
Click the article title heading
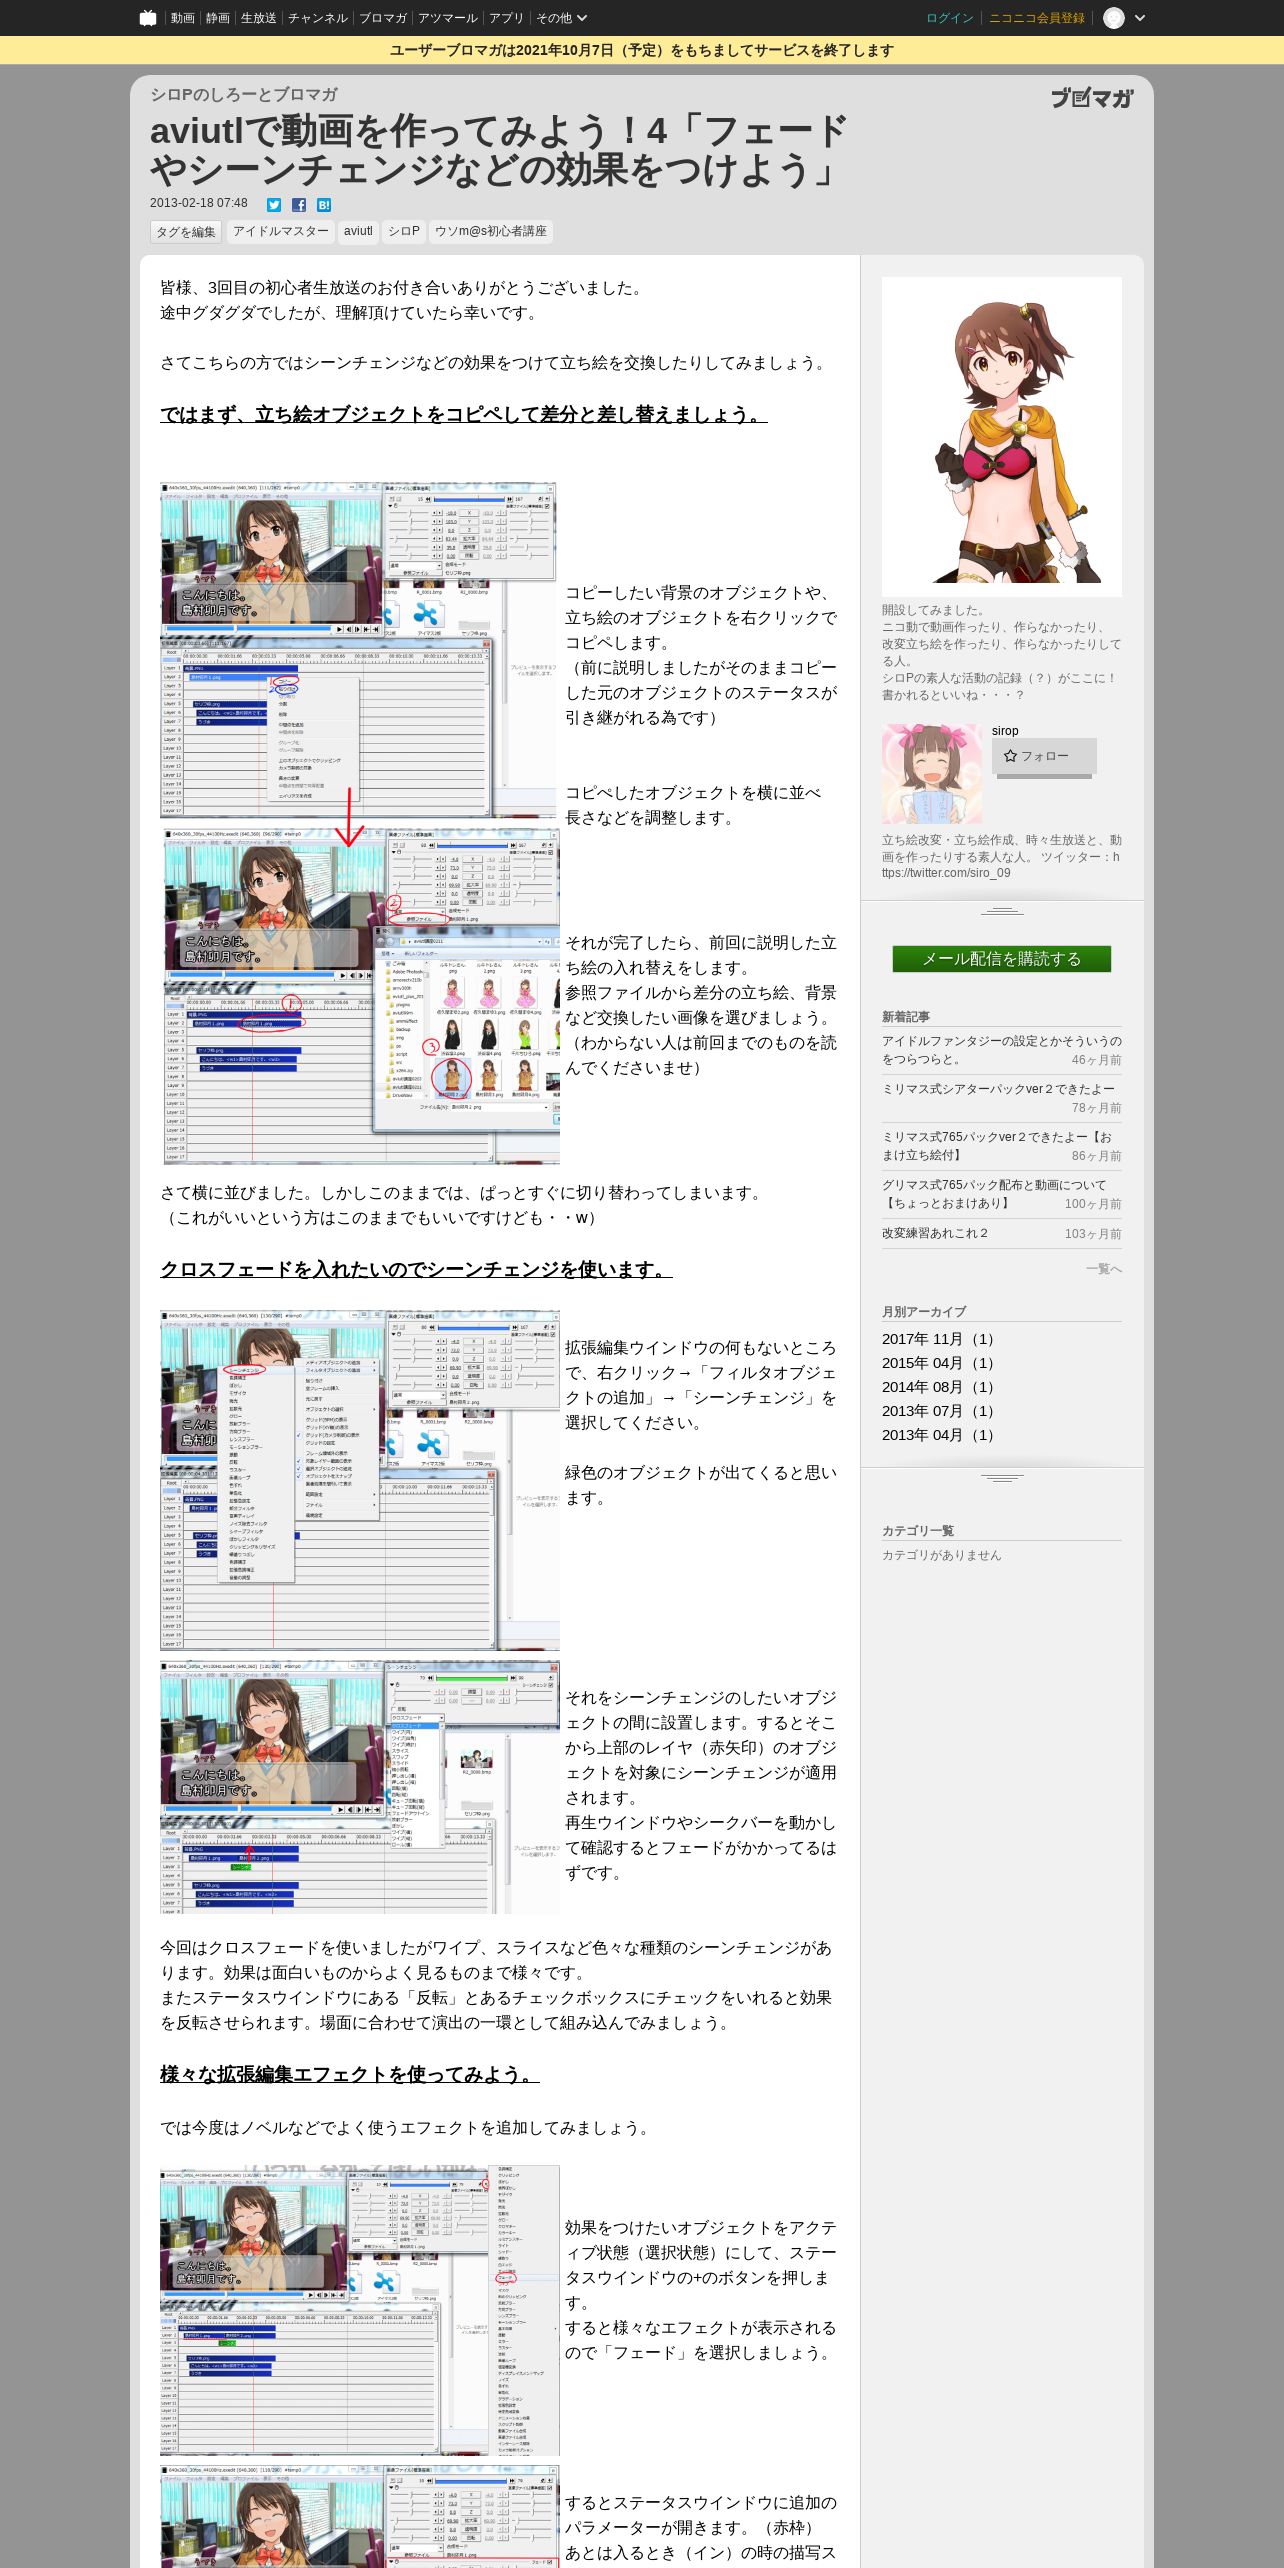coord(498,150)
